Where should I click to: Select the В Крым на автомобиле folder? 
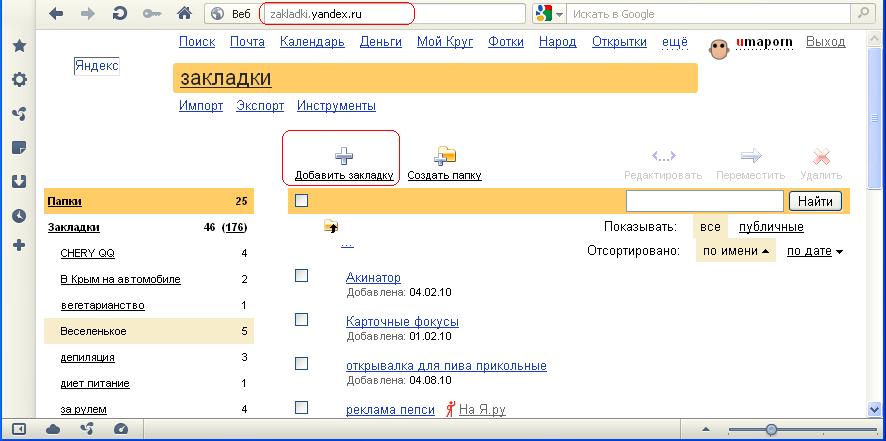tap(120, 279)
